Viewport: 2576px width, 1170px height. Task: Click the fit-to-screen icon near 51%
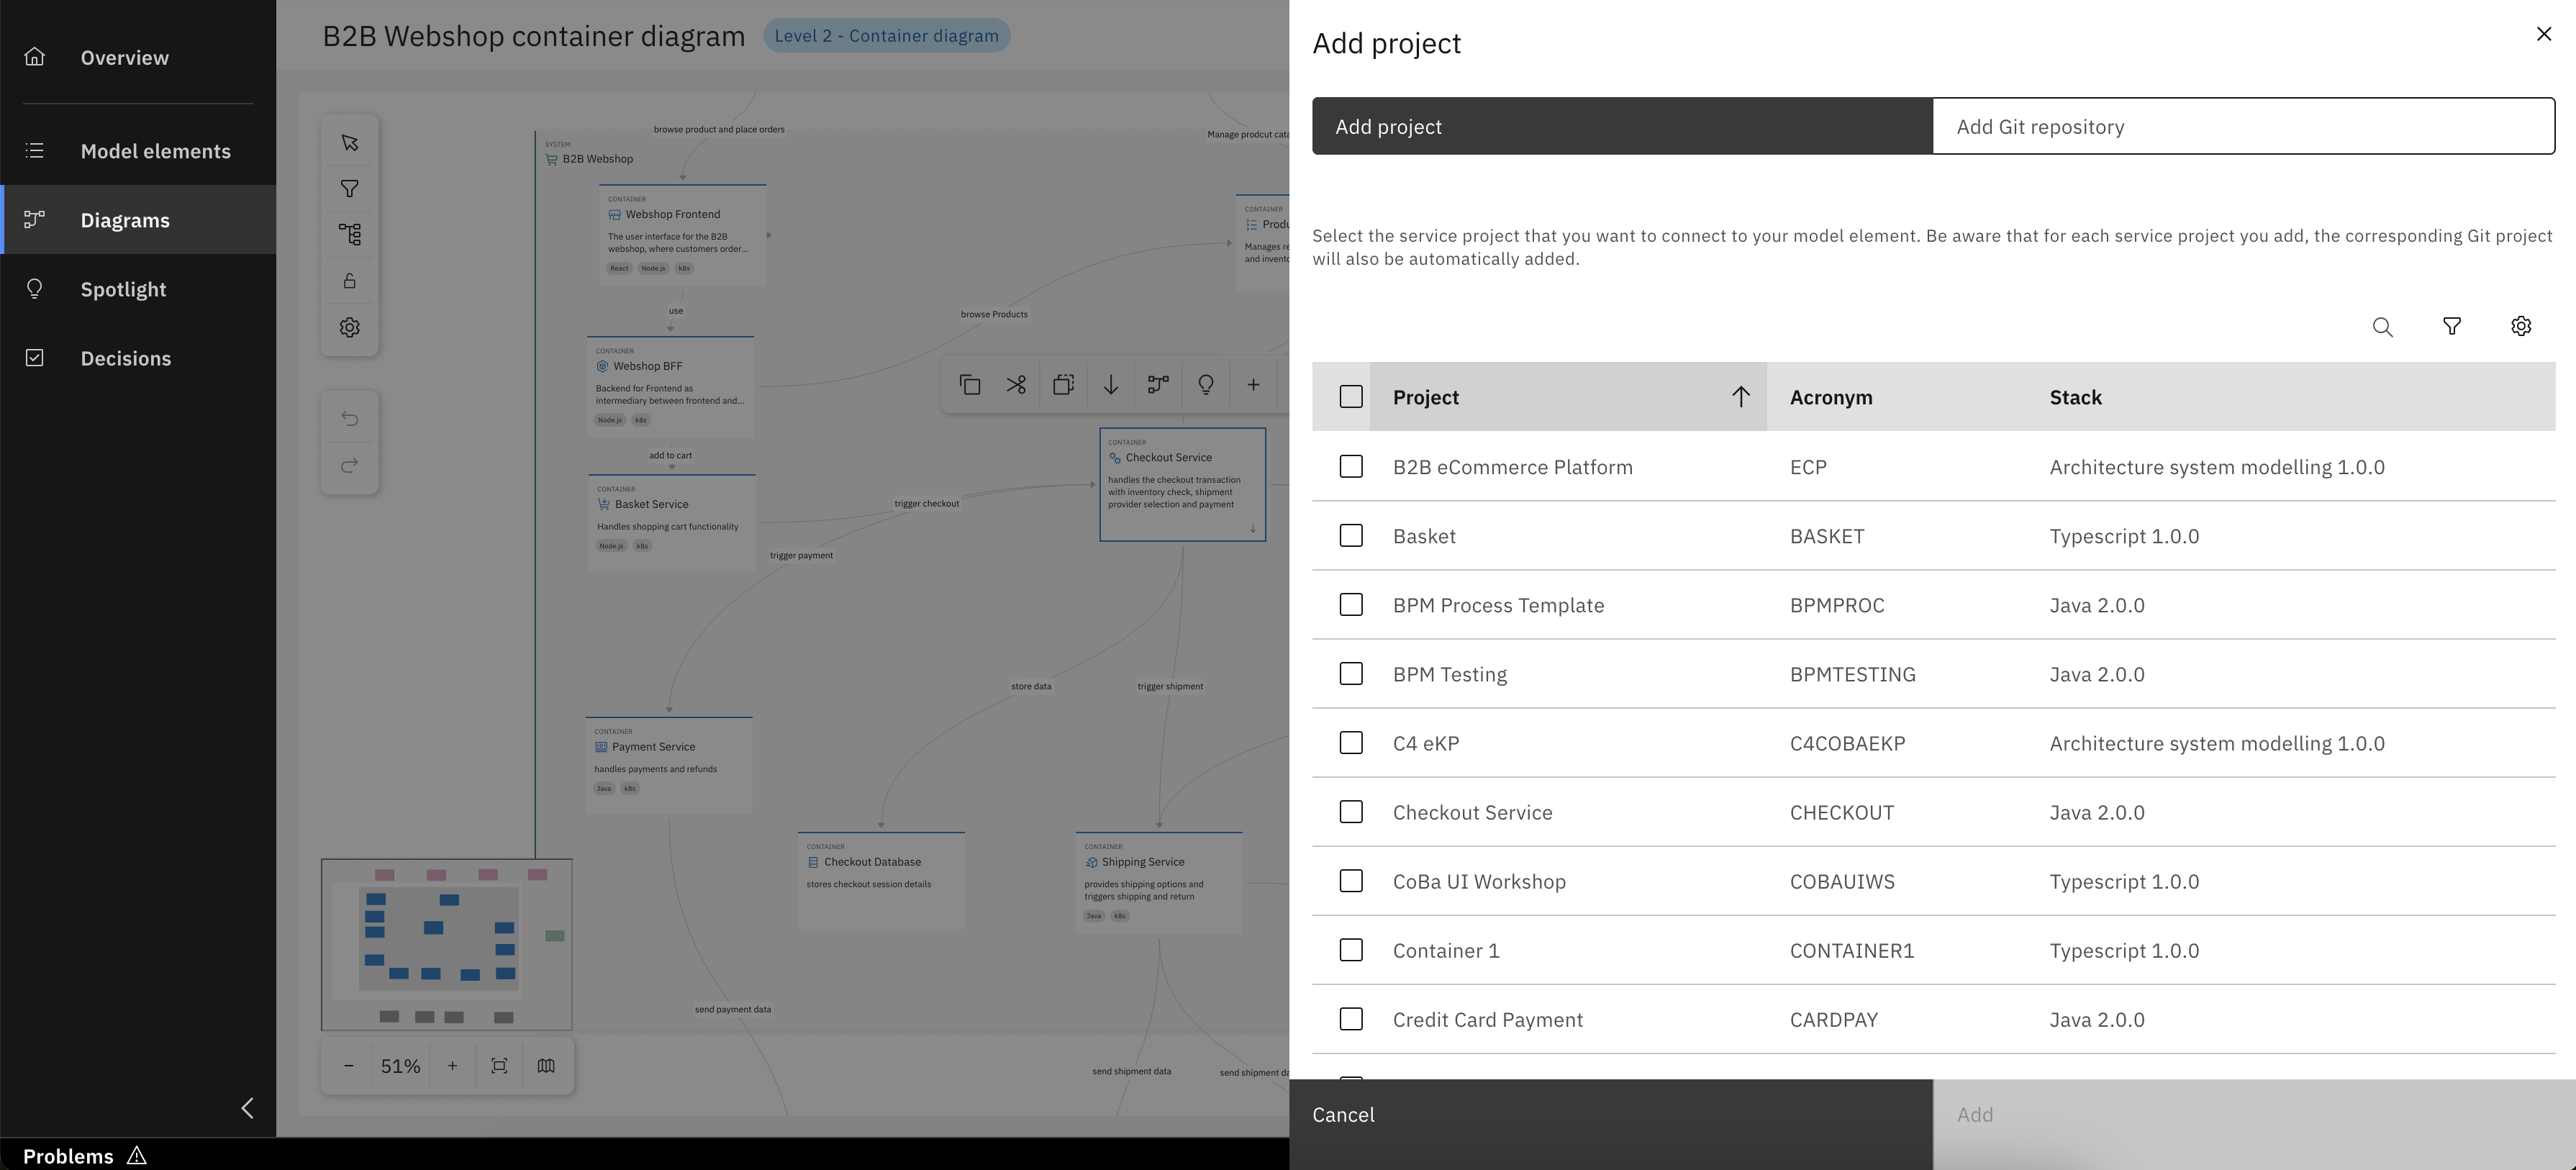pyautogui.click(x=499, y=1066)
